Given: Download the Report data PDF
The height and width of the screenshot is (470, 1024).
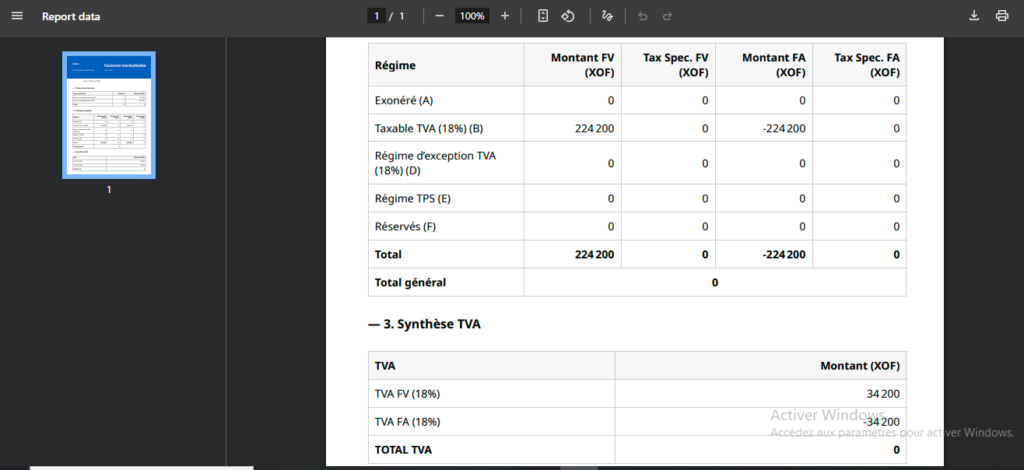Looking at the screenshot, I should pyautogui.click(x=974, y=16).
